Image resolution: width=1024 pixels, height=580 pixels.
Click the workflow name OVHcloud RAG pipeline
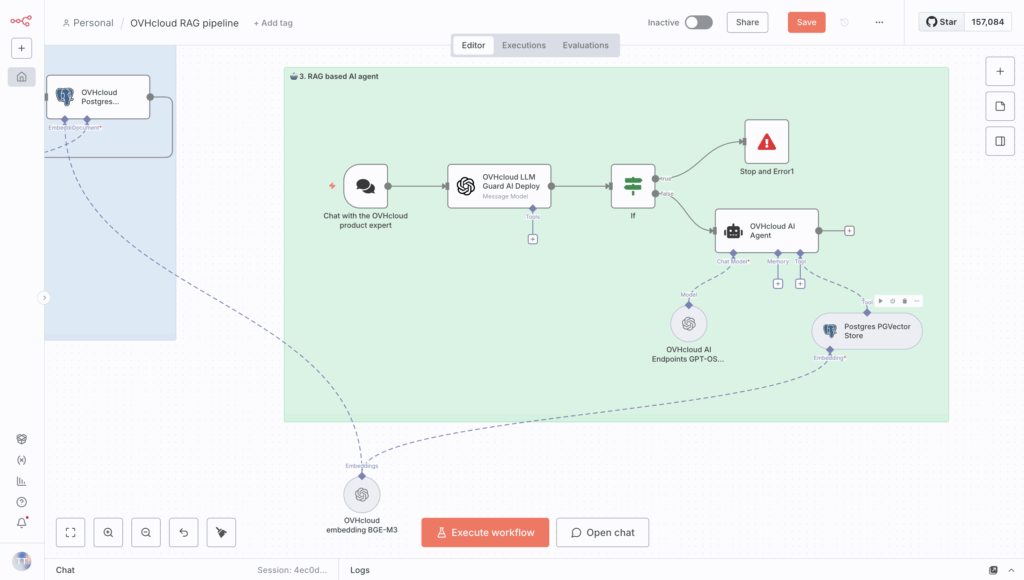[184, 23]
